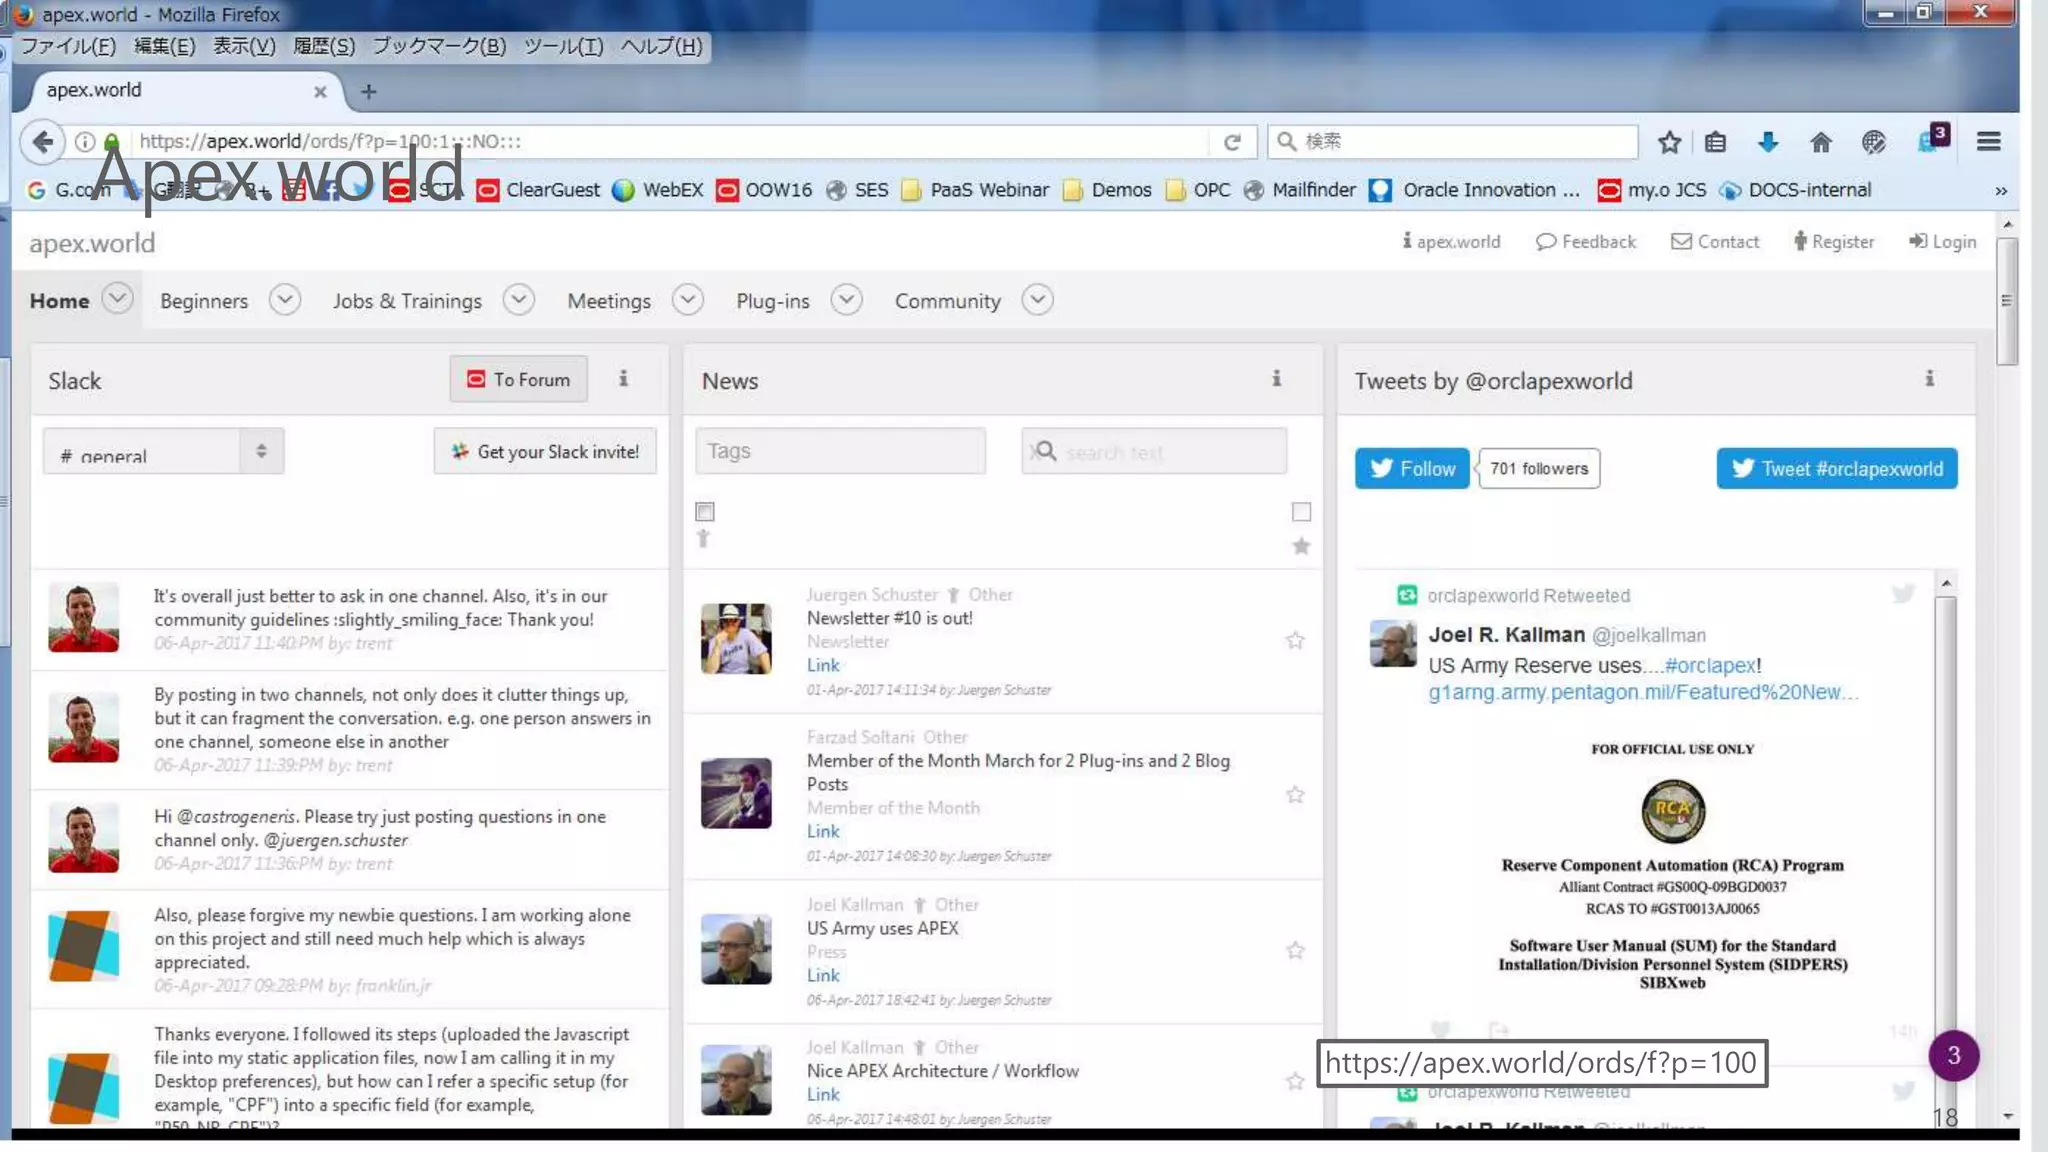
Task: Star the Newsletter #10 news item
Action: click(x=1295, y=640)
